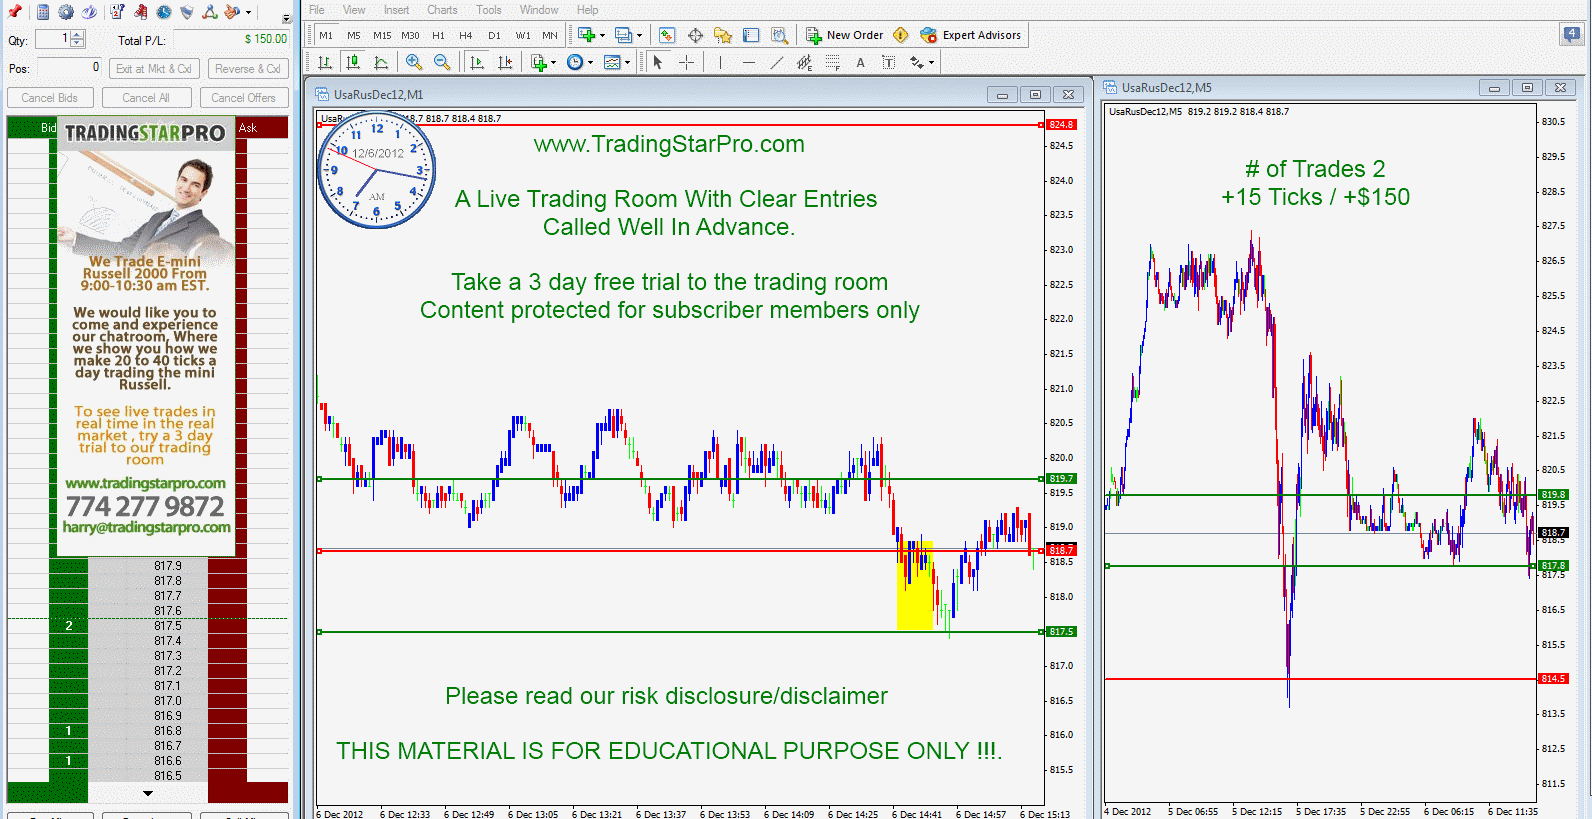This screenshot has width=1592, height=819.
Task: Click the Qty input field
Action: pyautogui.click(x=52, y=39)
